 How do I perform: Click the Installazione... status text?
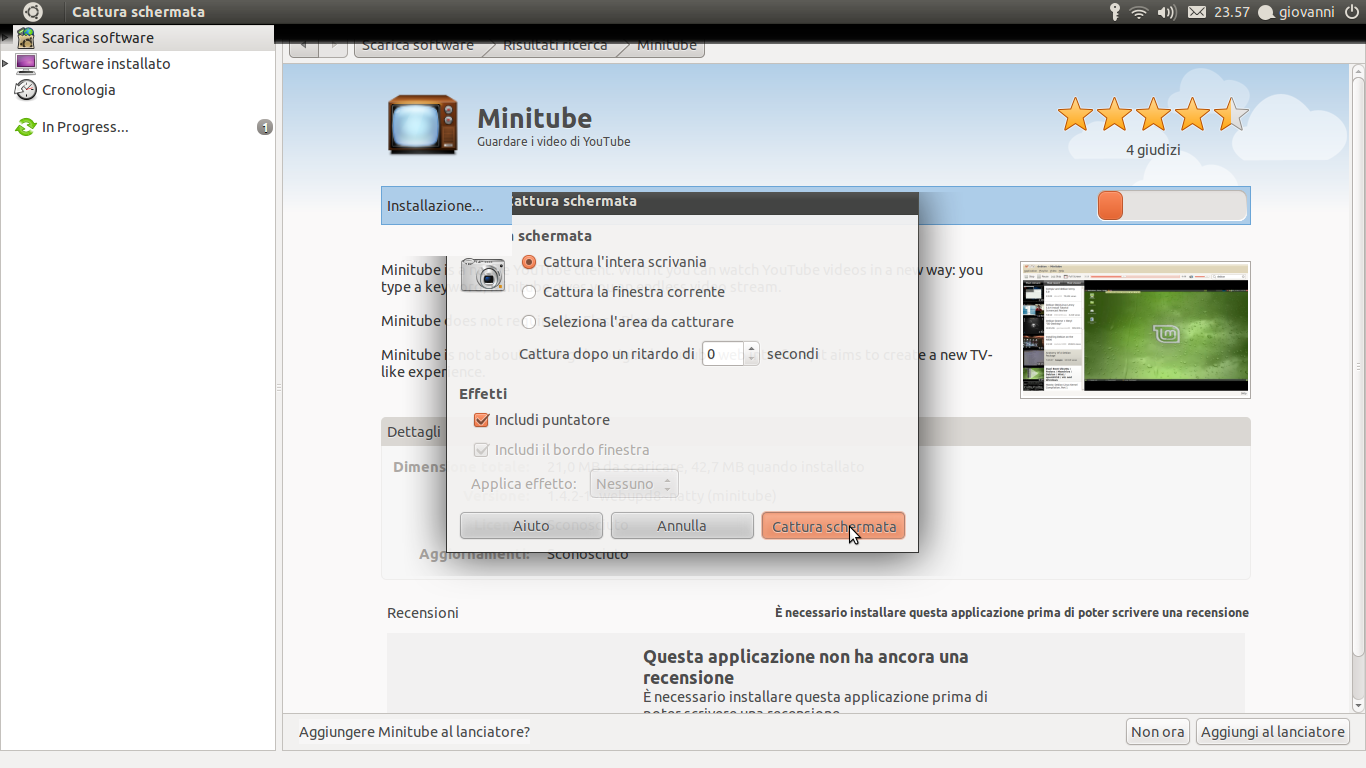pyautogui.click(x=435, y=206)
